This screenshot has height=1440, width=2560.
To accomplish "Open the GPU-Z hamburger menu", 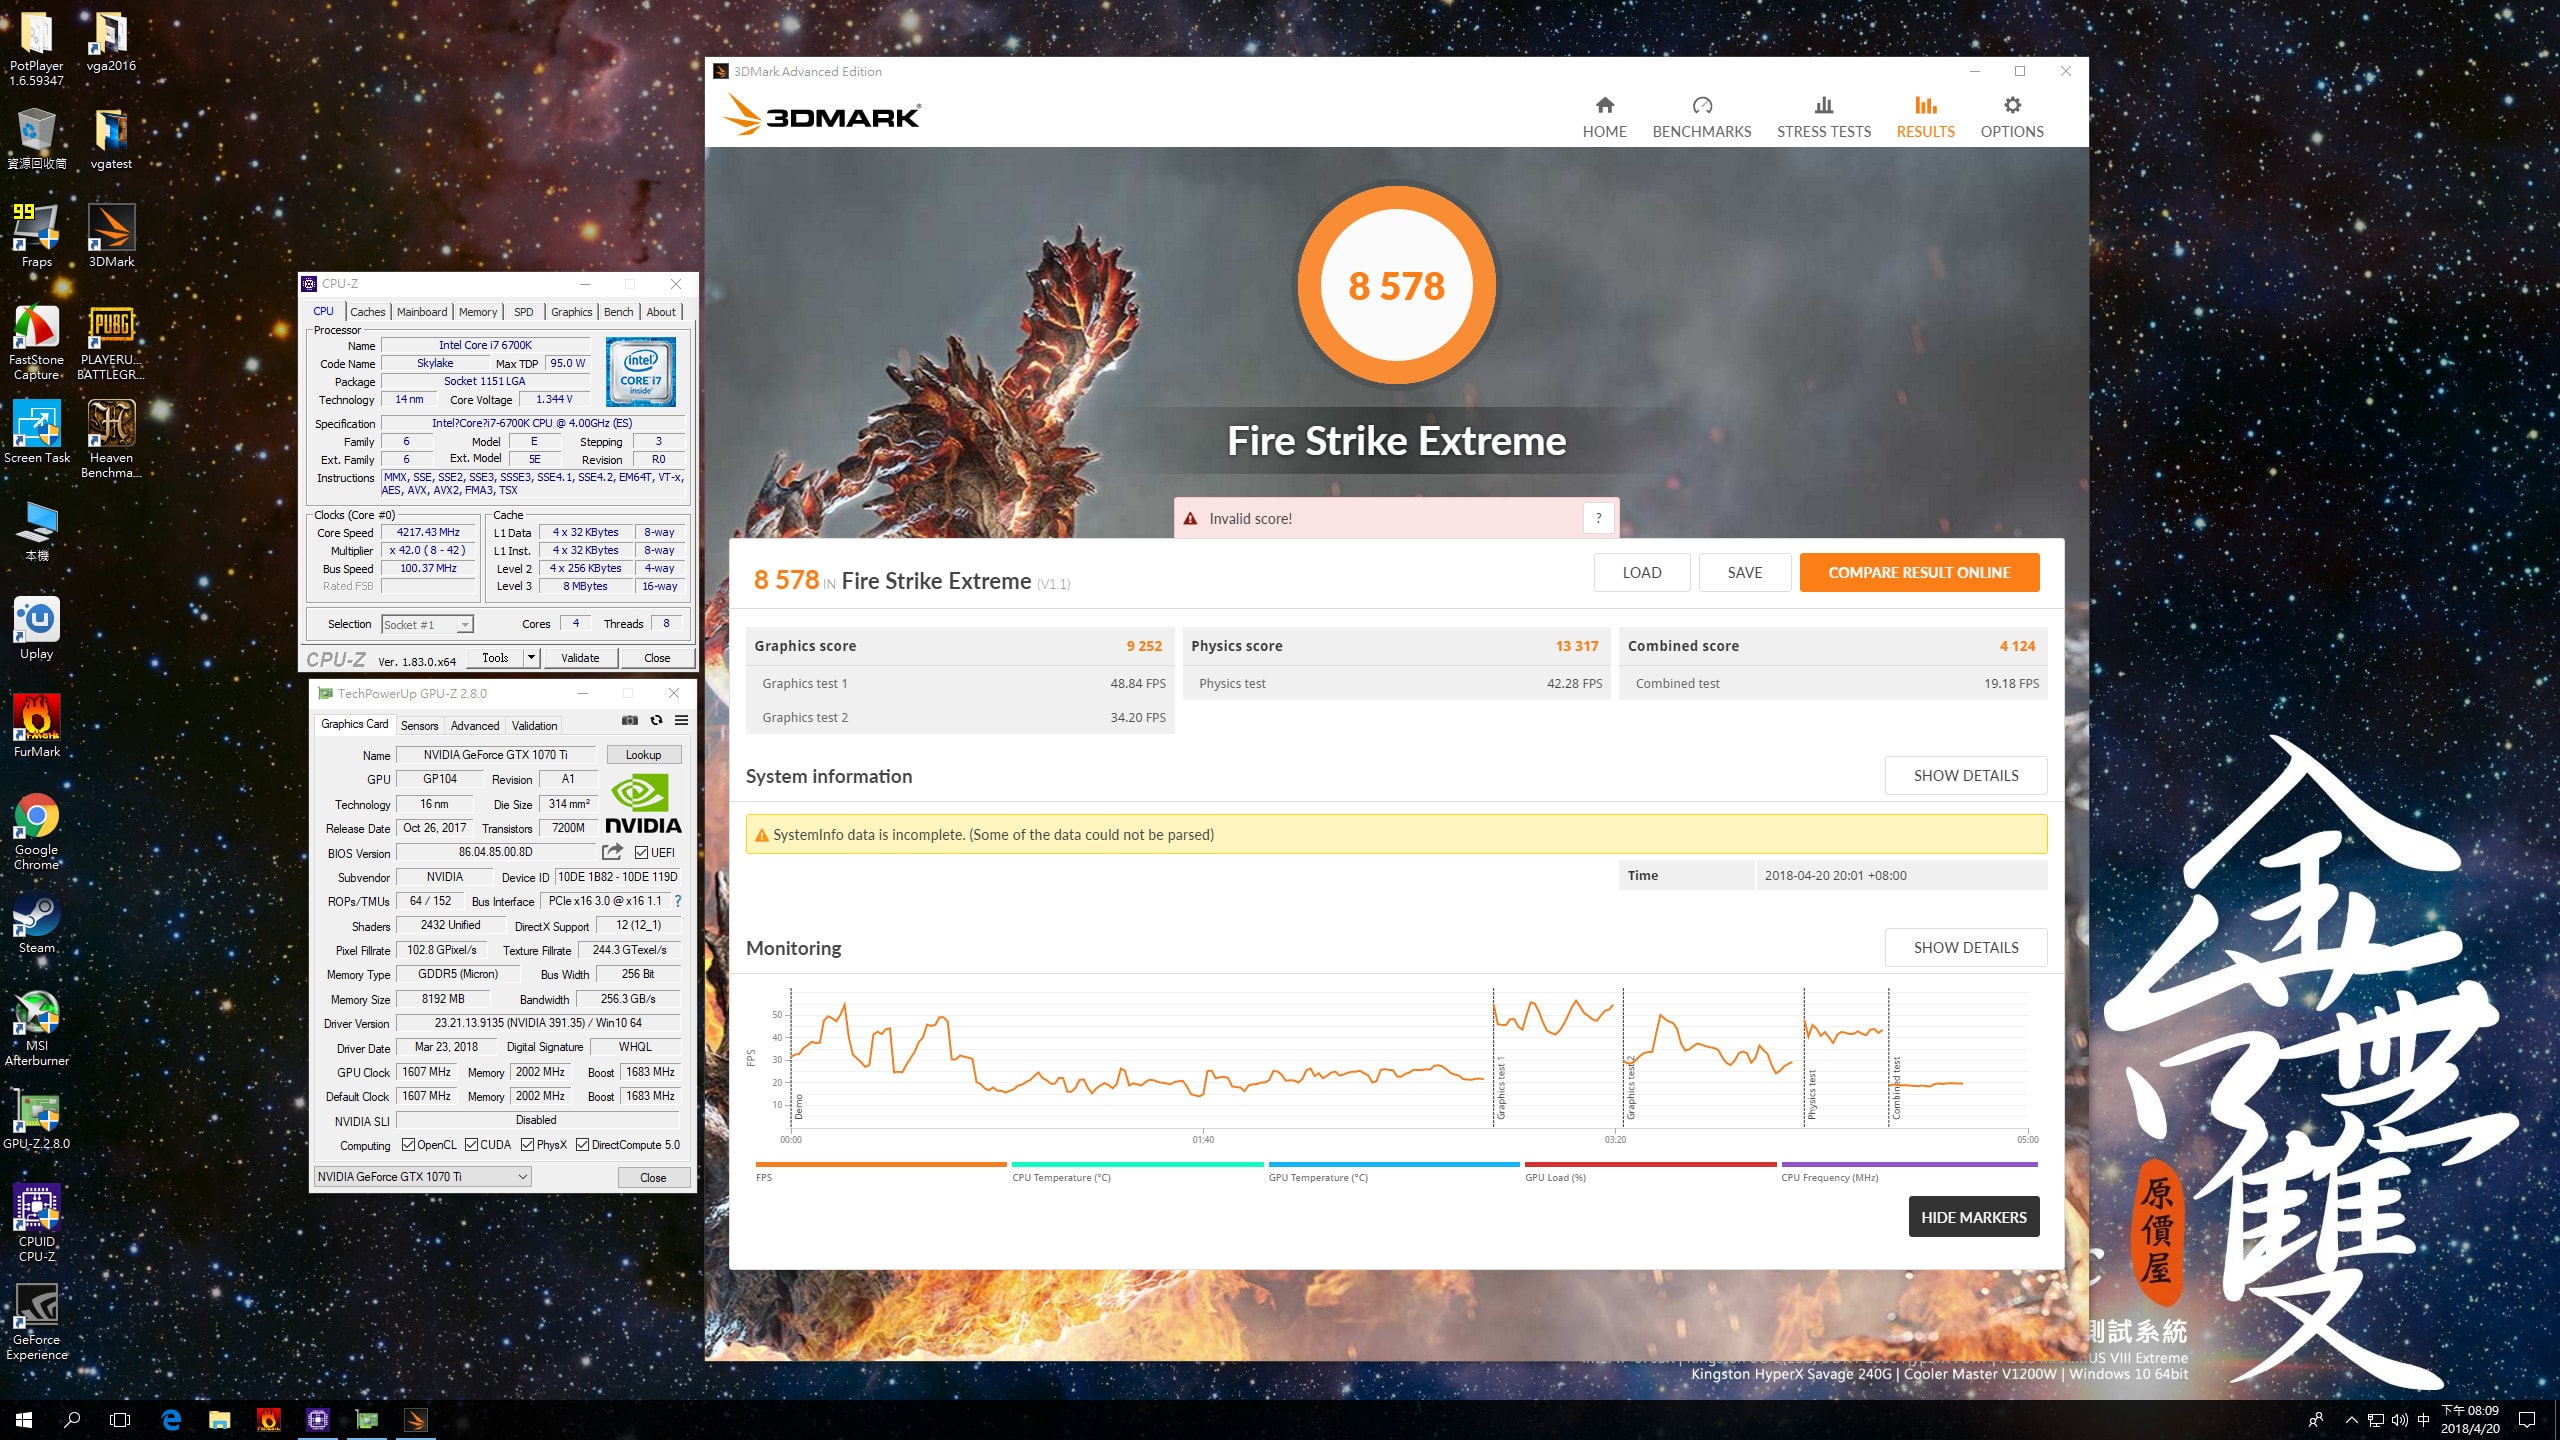I will pos(681,720).
